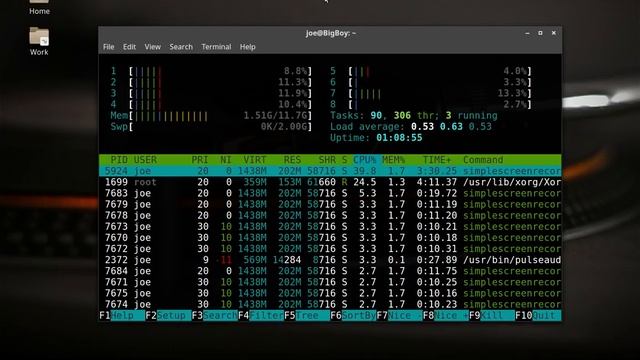Select the process row with PID 7671
Image resolution: width=640 pixels, height=360 pixels.
tap(330, 282)
